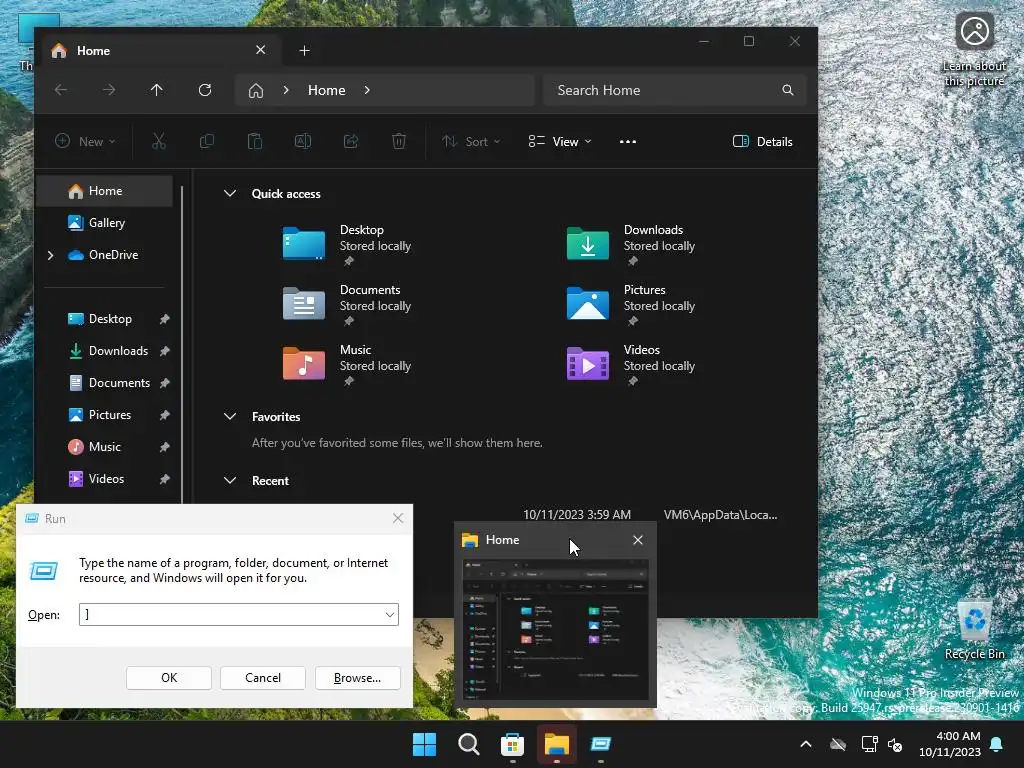Refresh the Home folder view

pyautogui.click(x=205, y=90)
